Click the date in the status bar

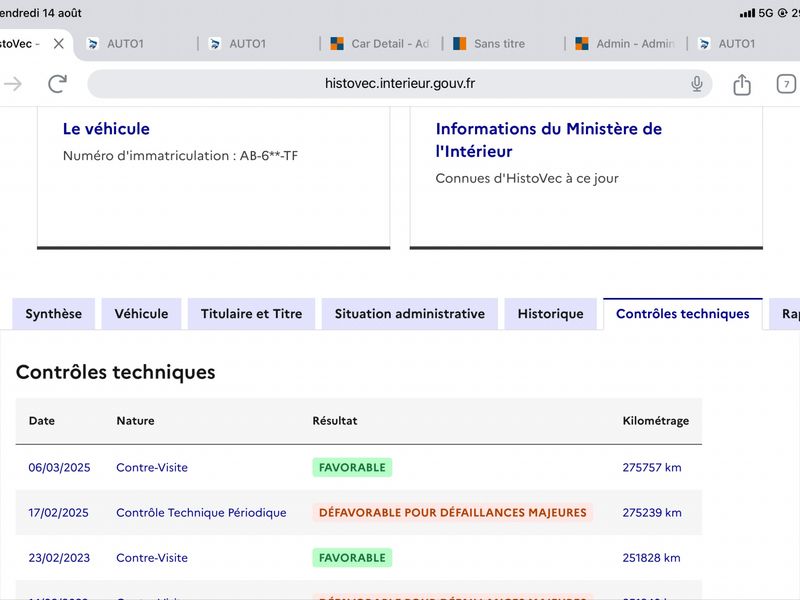(x=41, y=13)
